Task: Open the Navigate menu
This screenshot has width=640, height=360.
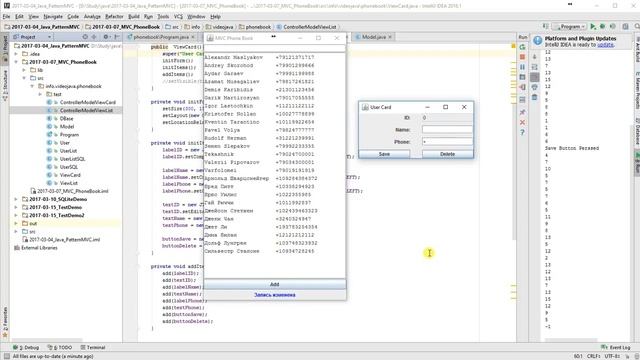Action: pyautogui.click(x=53, y=16)
